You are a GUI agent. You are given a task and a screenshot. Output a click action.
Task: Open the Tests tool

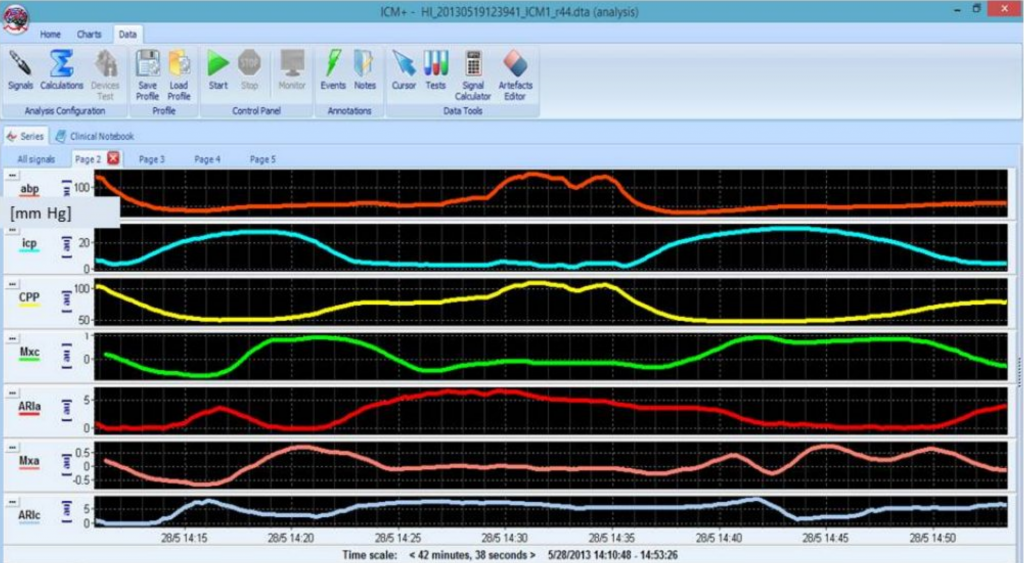click(x=436, y=70)
